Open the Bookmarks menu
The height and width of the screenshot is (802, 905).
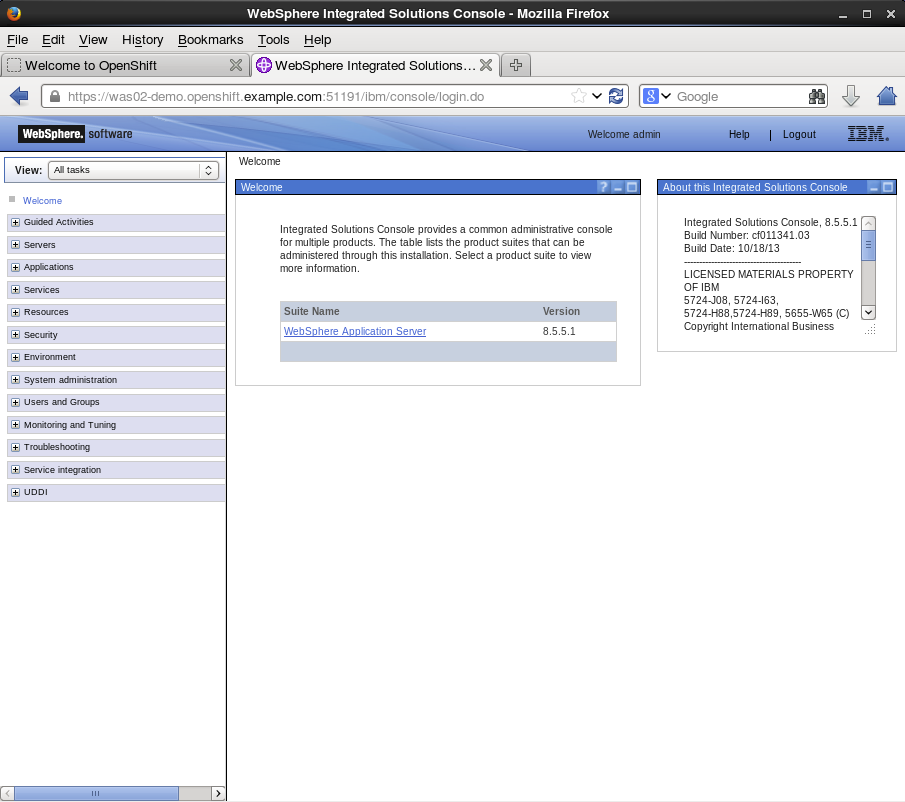pos(211,40)
